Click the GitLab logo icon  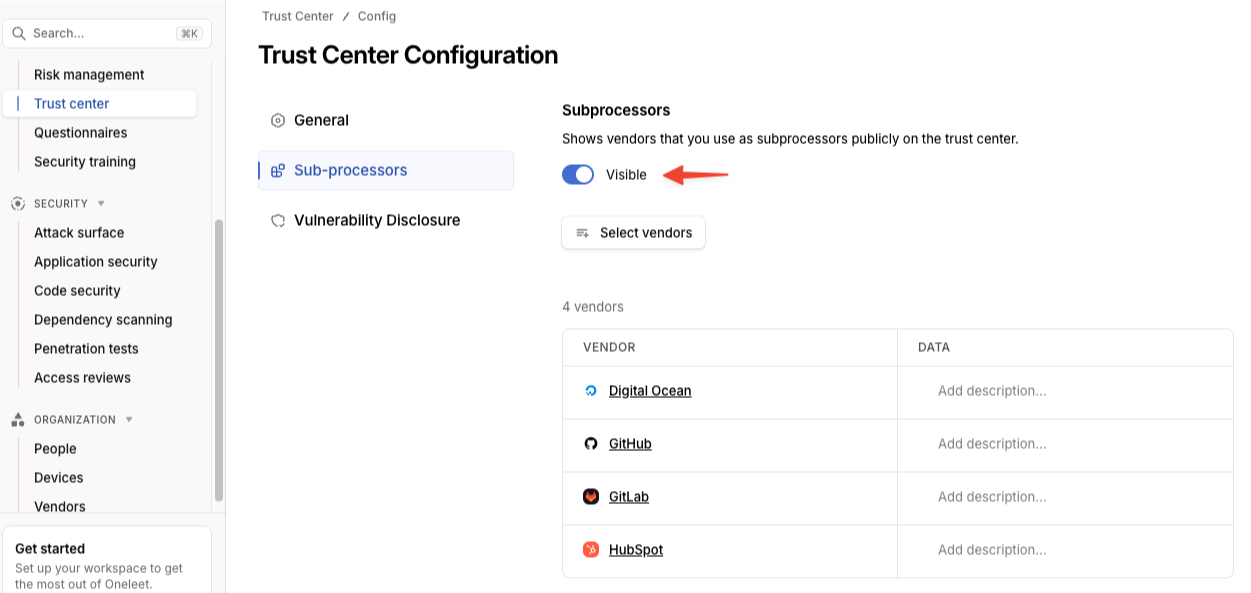[591, 497]
